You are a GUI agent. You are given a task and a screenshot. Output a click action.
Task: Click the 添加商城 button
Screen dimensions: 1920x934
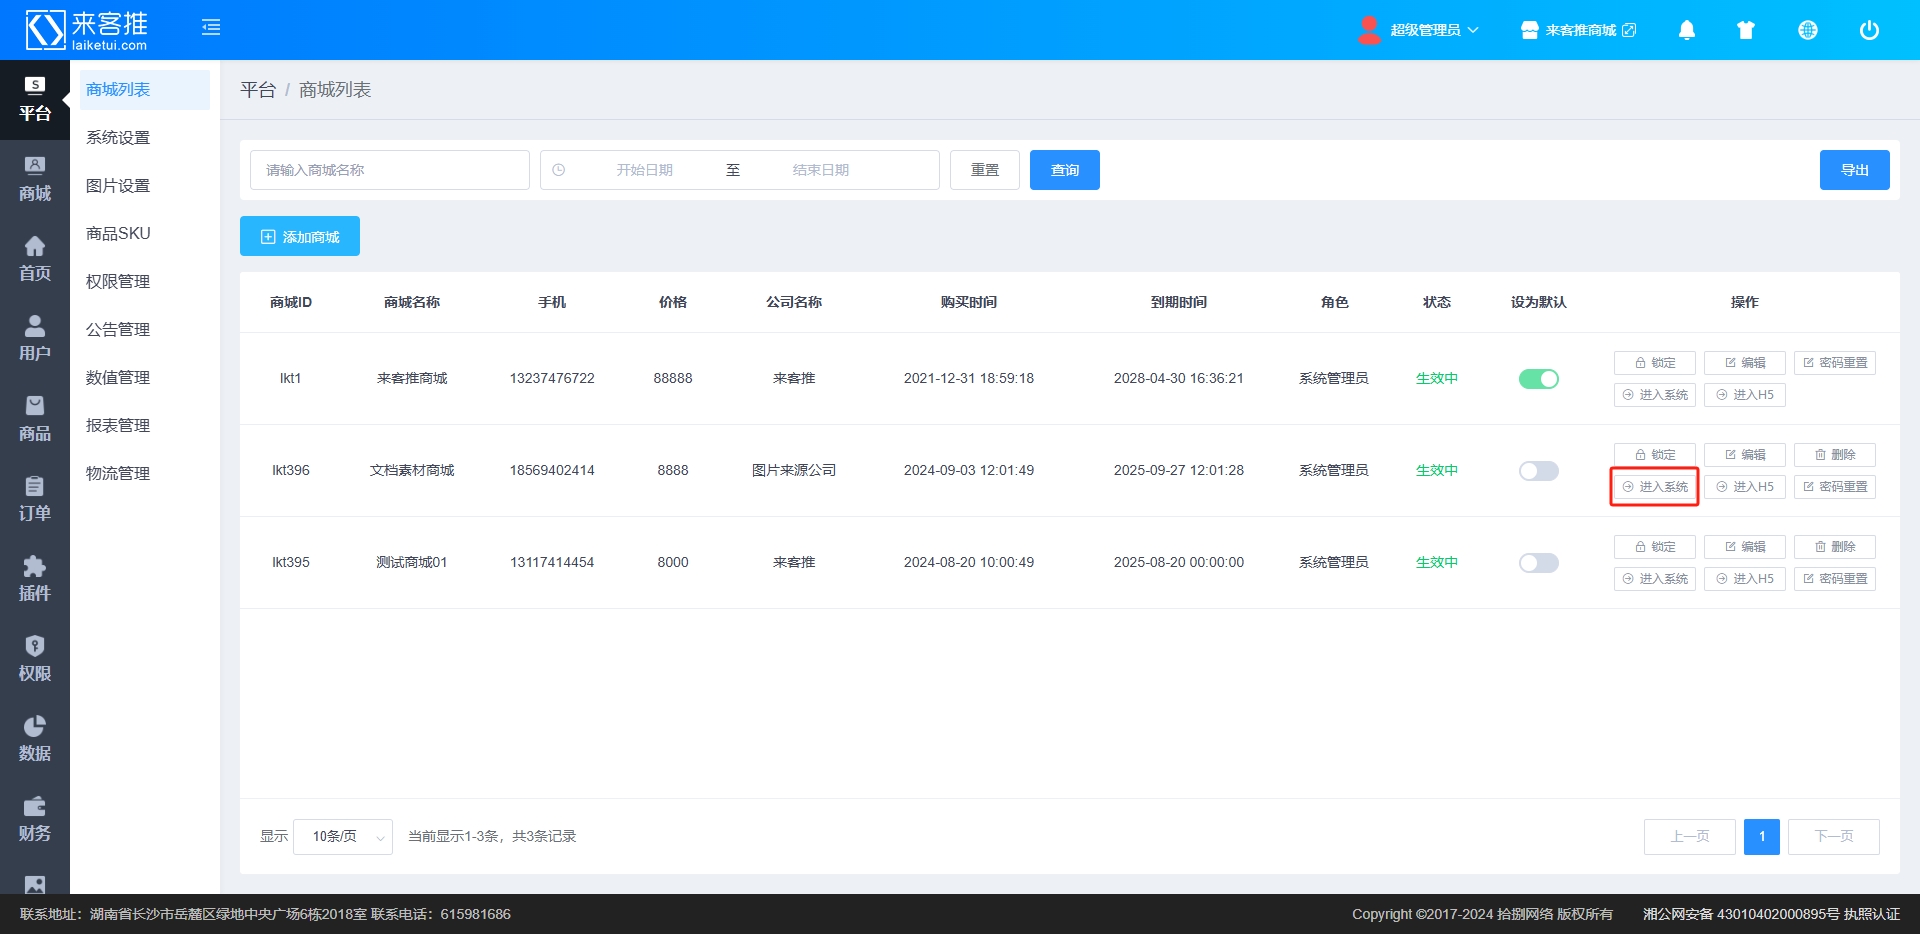click(x=300, y=237)
